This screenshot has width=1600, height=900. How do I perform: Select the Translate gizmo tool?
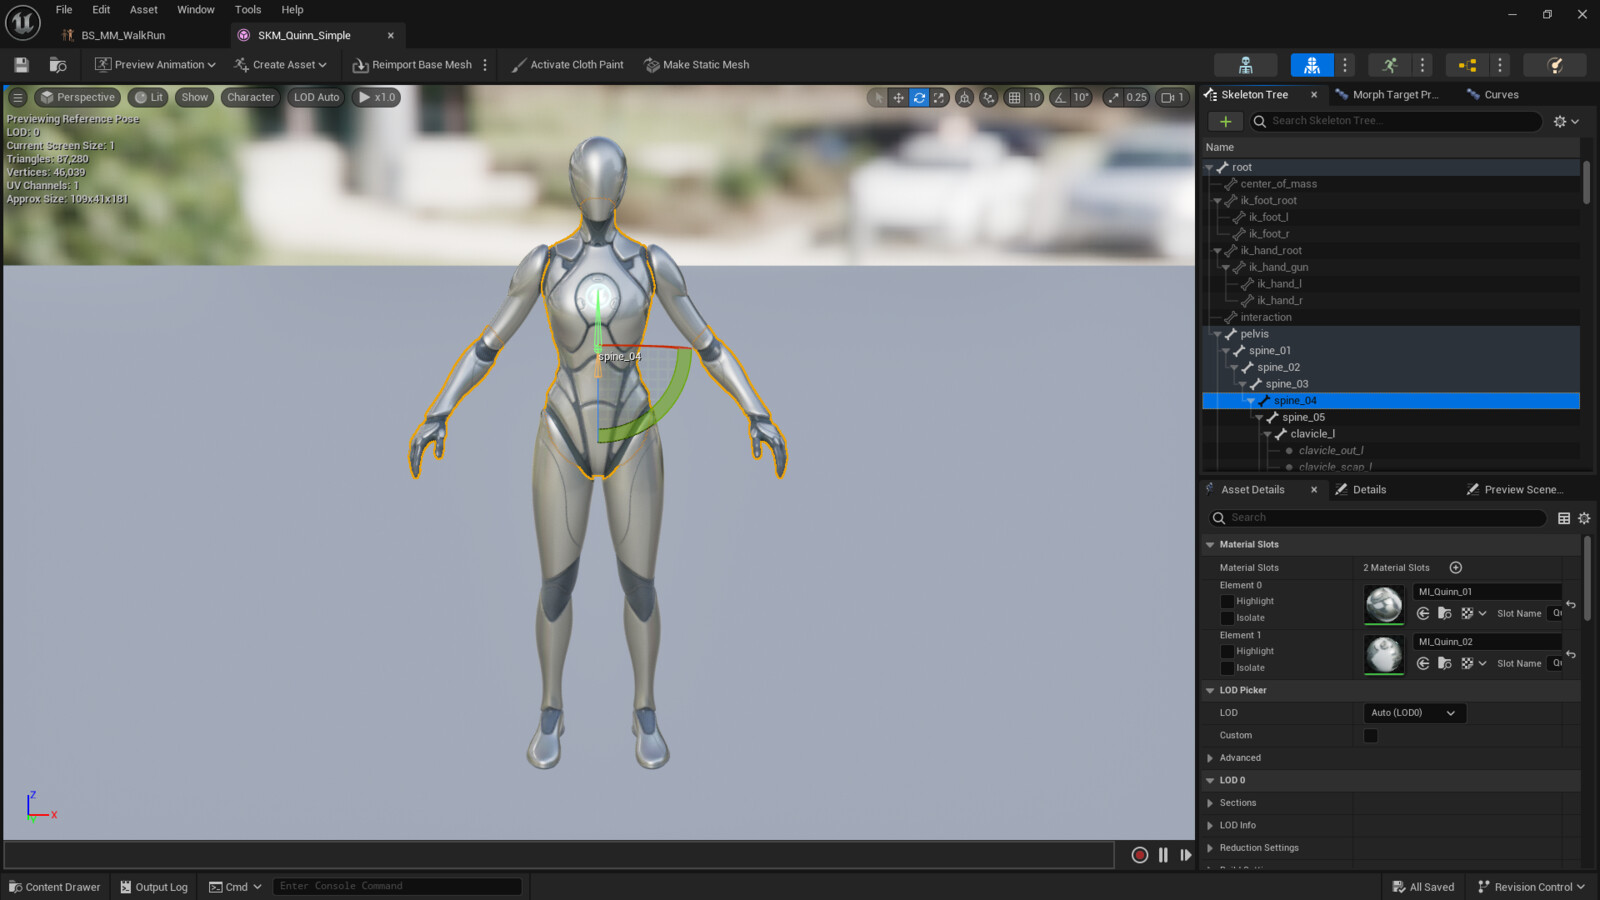pos(898,97)
